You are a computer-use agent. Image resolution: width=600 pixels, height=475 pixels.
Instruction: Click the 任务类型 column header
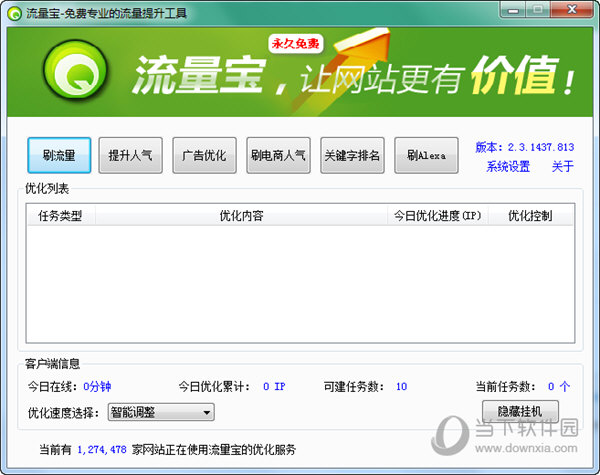[x=60, y=216]
